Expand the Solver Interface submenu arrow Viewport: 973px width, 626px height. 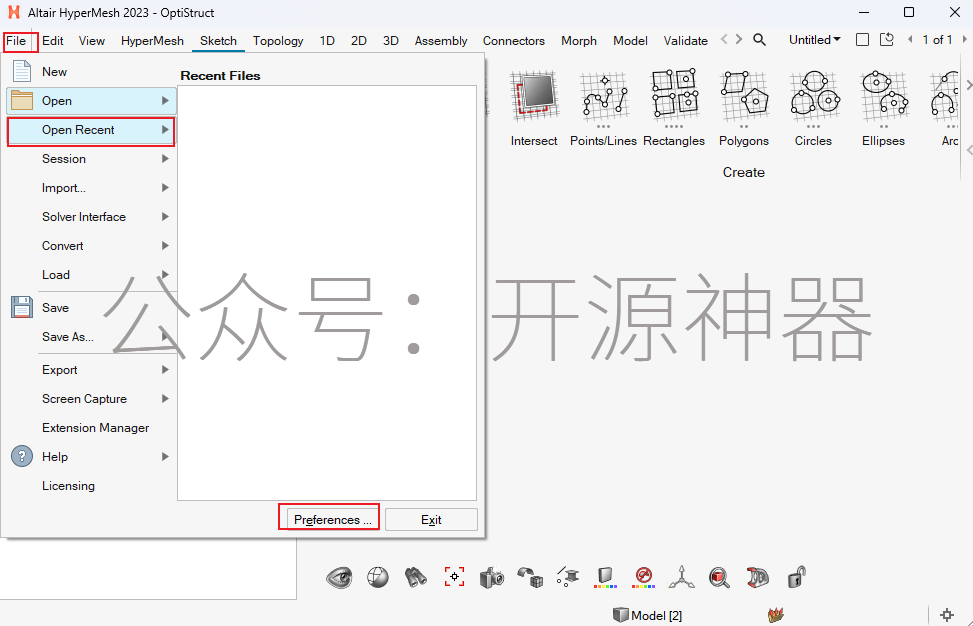165,217
